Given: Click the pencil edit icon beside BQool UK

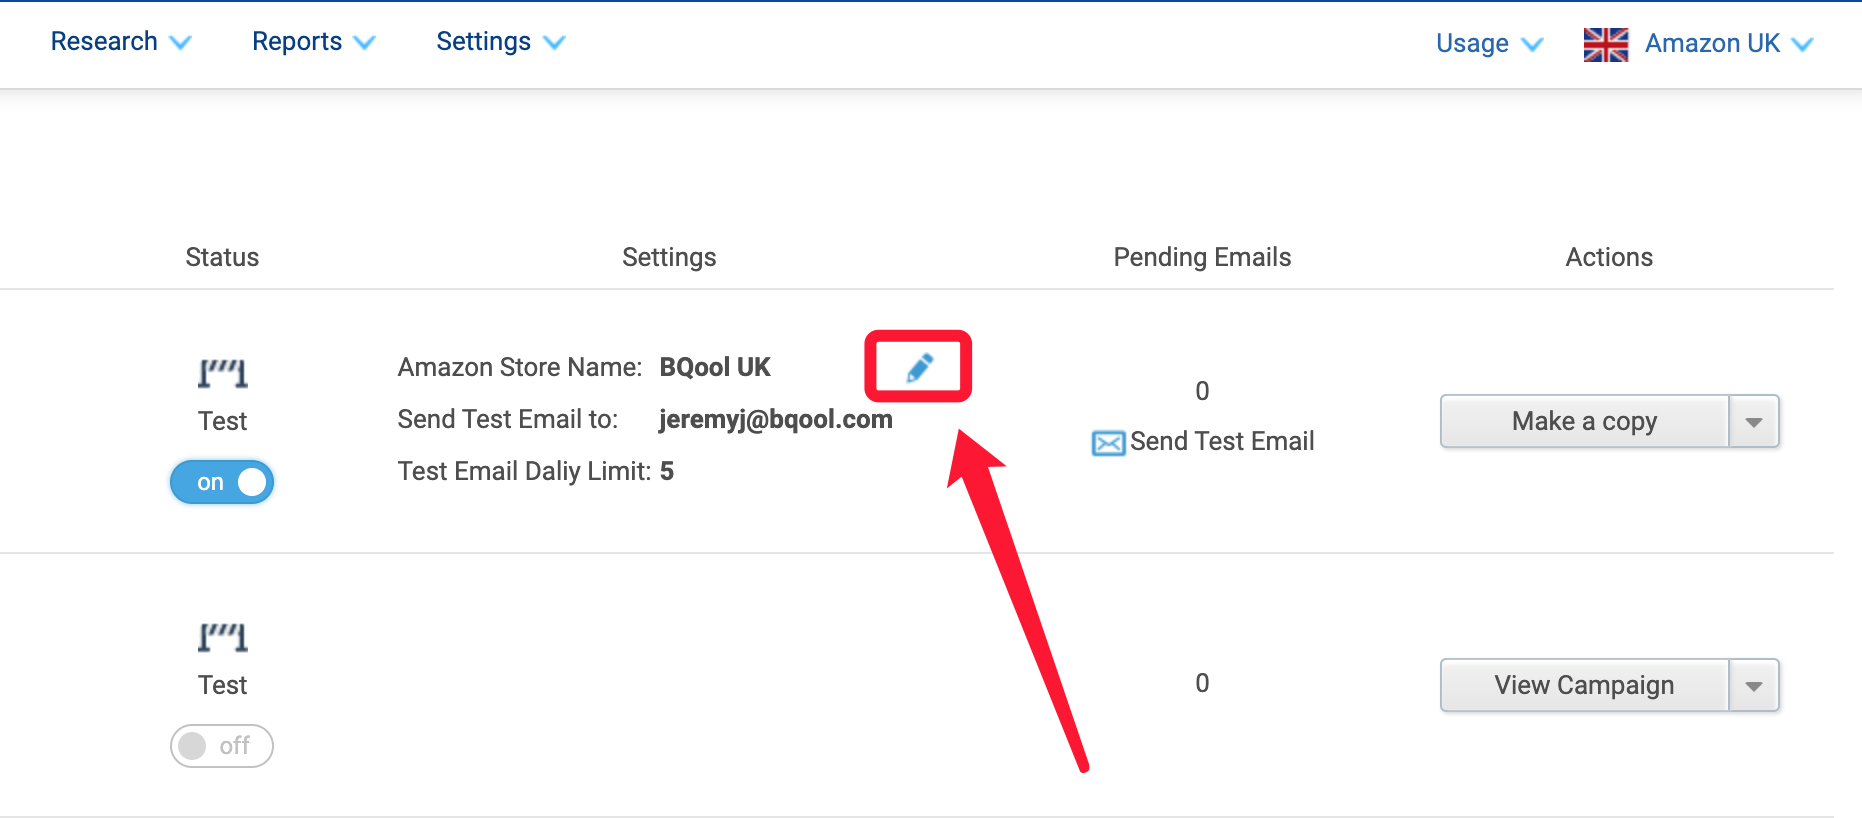Looking at the screenshot, I should pos(920,367).
